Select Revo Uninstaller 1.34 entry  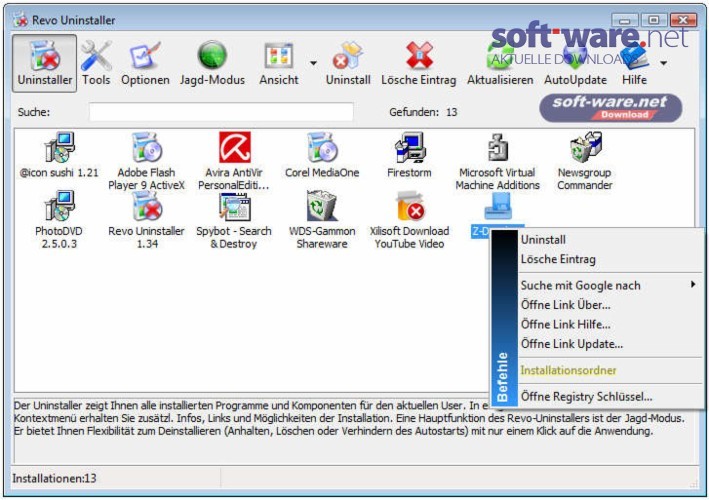tap(147, 220)
